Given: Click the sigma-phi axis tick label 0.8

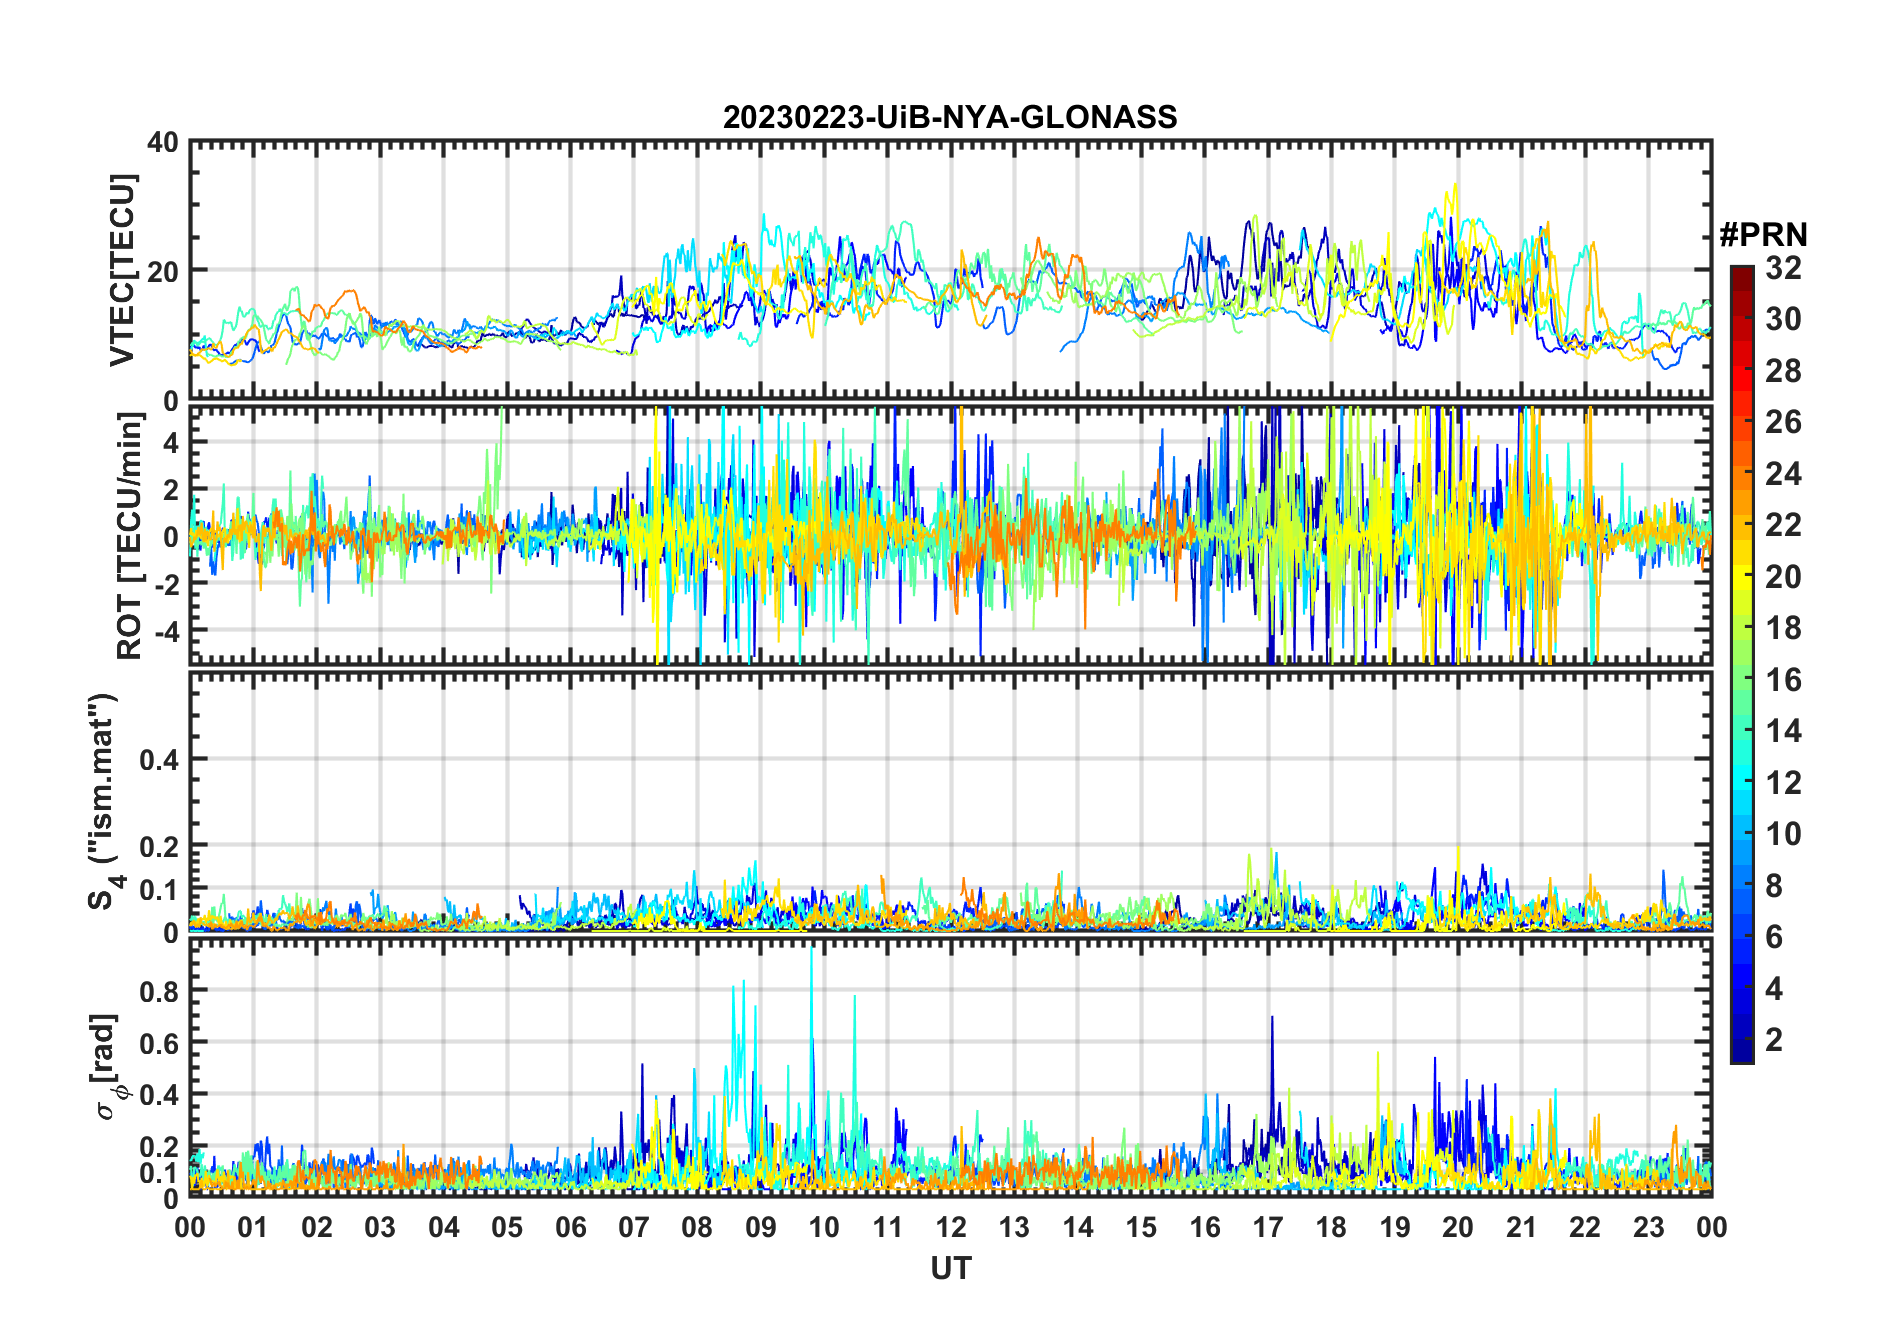Looking at the screenshot, I should click(x=158, y=991).
